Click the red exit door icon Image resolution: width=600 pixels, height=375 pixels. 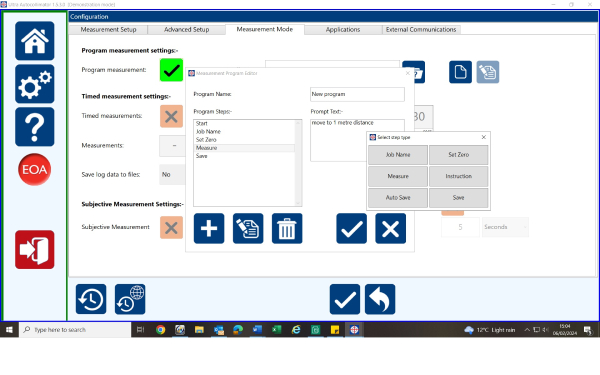(34, 249)
